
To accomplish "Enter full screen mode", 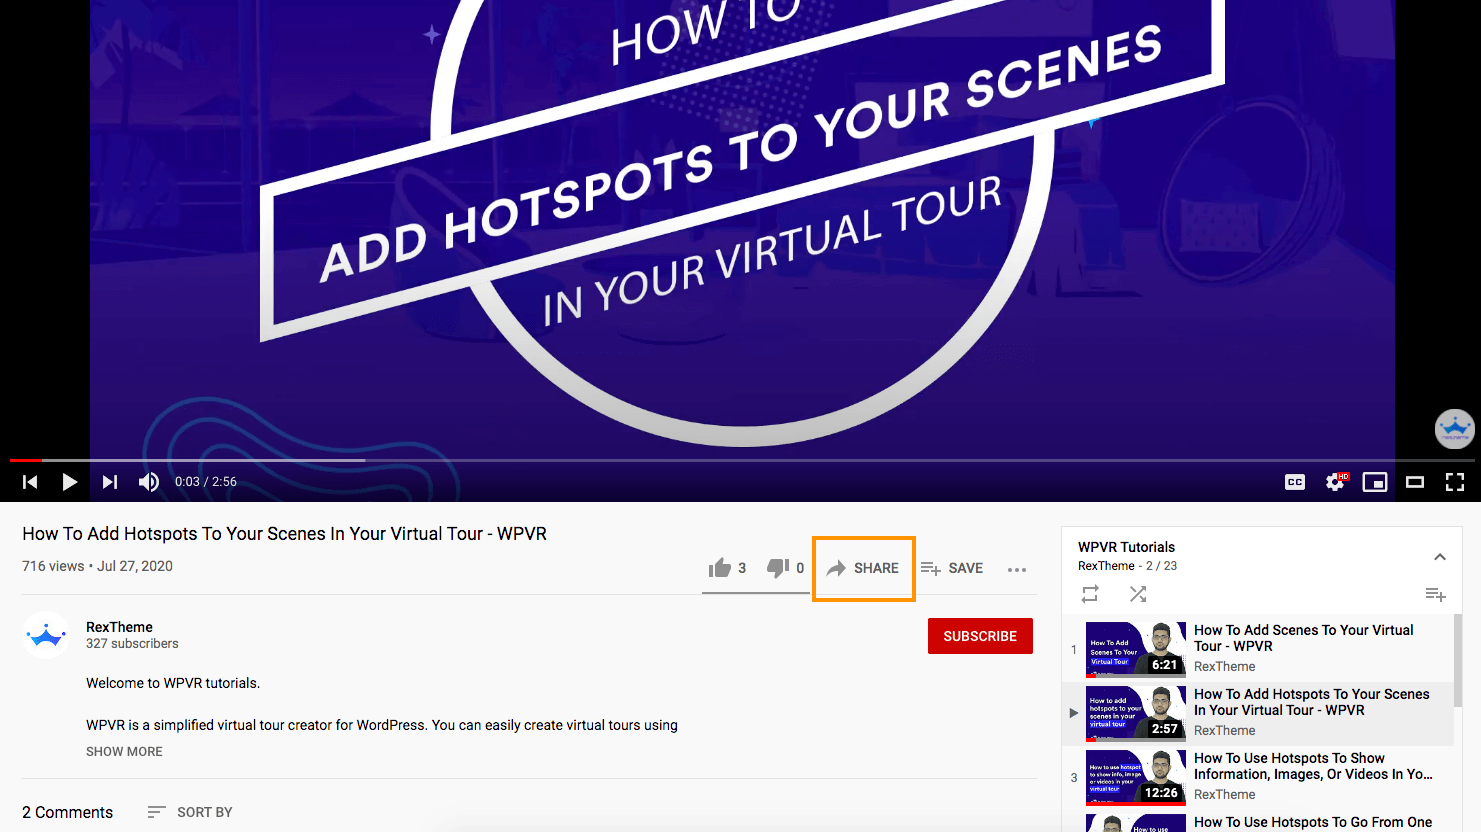I will 1455,482.
